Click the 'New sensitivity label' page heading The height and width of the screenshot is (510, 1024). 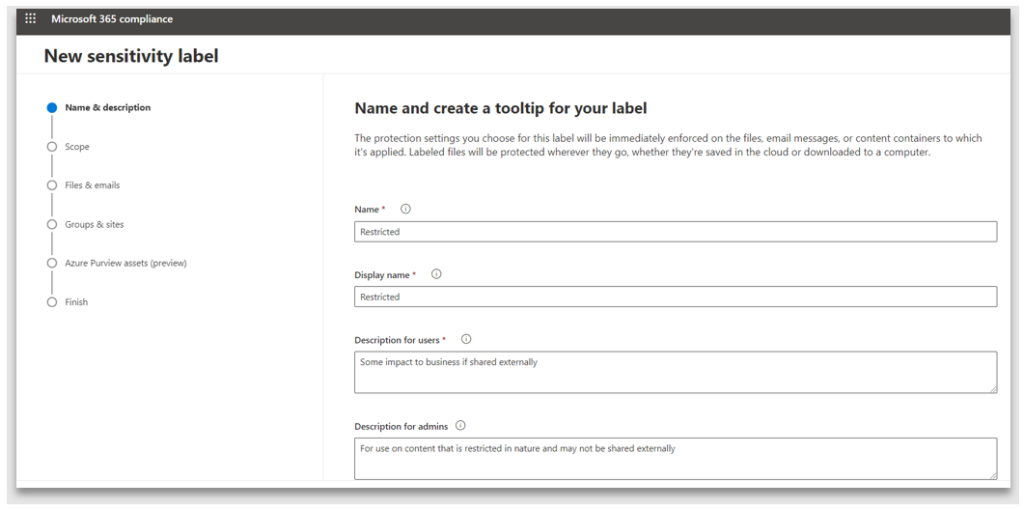pyautogui.click(x=131, y=57)
